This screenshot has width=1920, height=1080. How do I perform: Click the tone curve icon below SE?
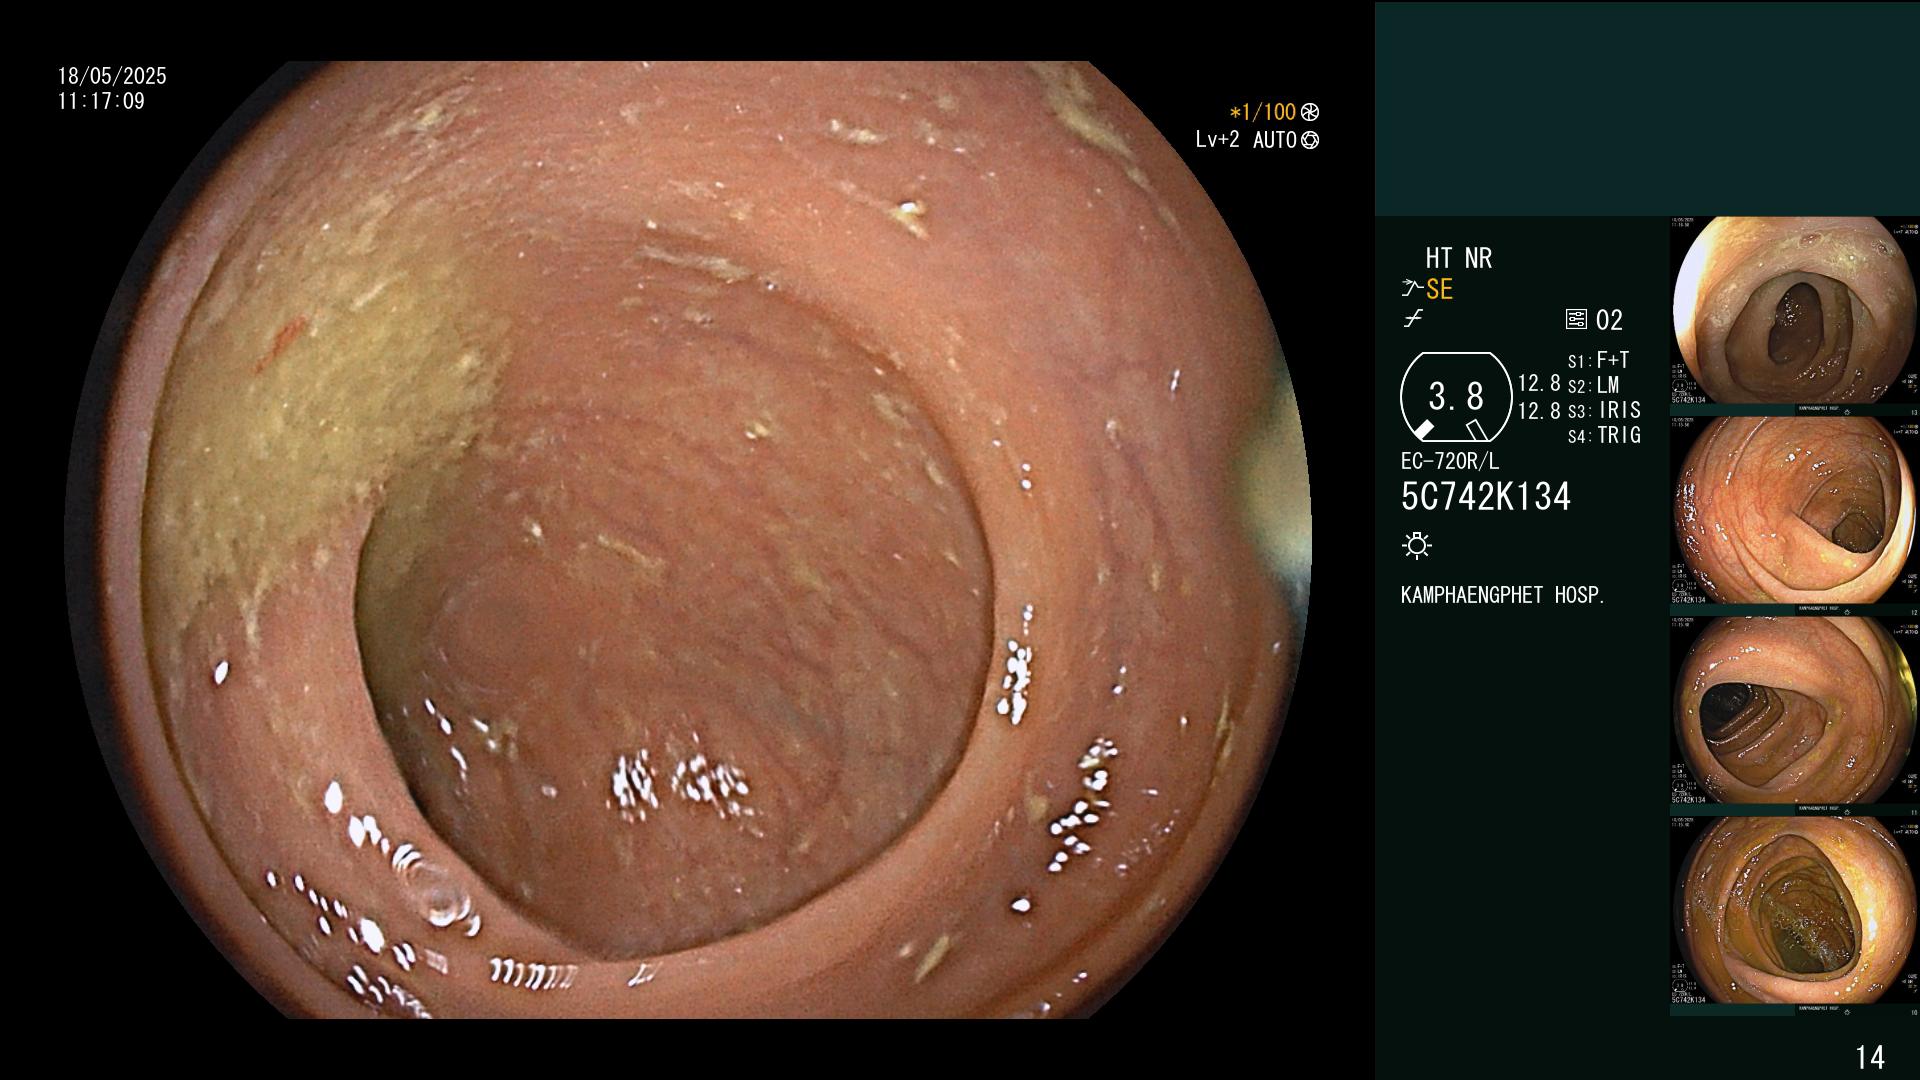[1413, 319]
